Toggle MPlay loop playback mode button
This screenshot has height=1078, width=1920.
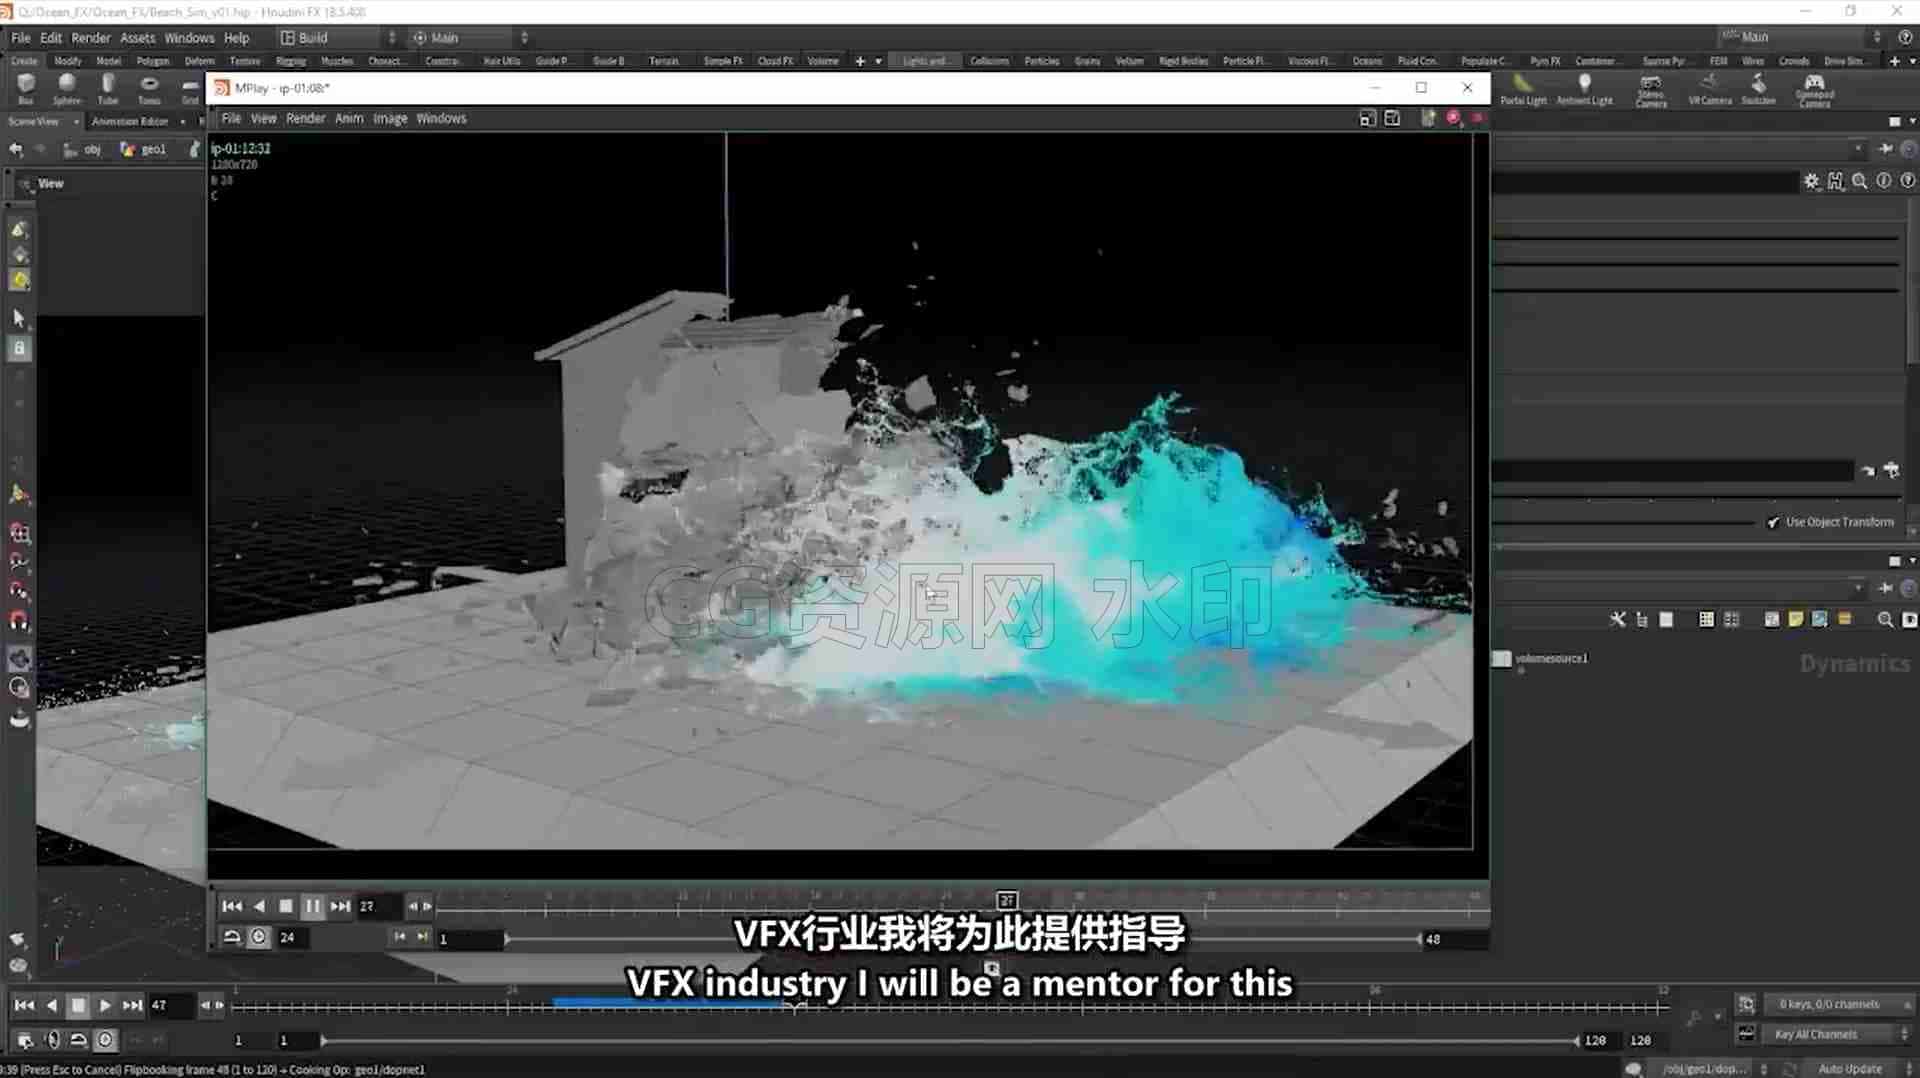tap(232, 937)
